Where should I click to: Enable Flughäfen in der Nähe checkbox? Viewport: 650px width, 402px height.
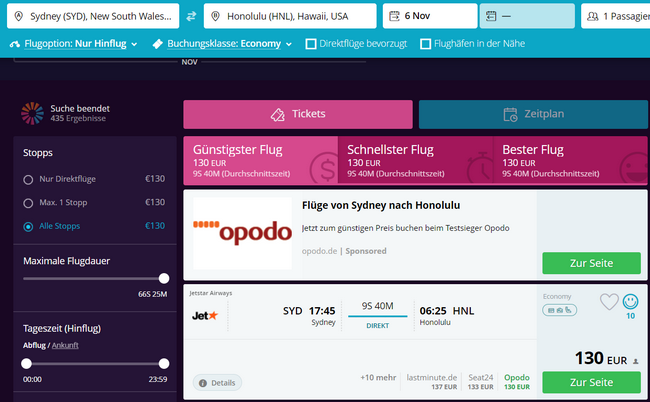coord(425,44)
